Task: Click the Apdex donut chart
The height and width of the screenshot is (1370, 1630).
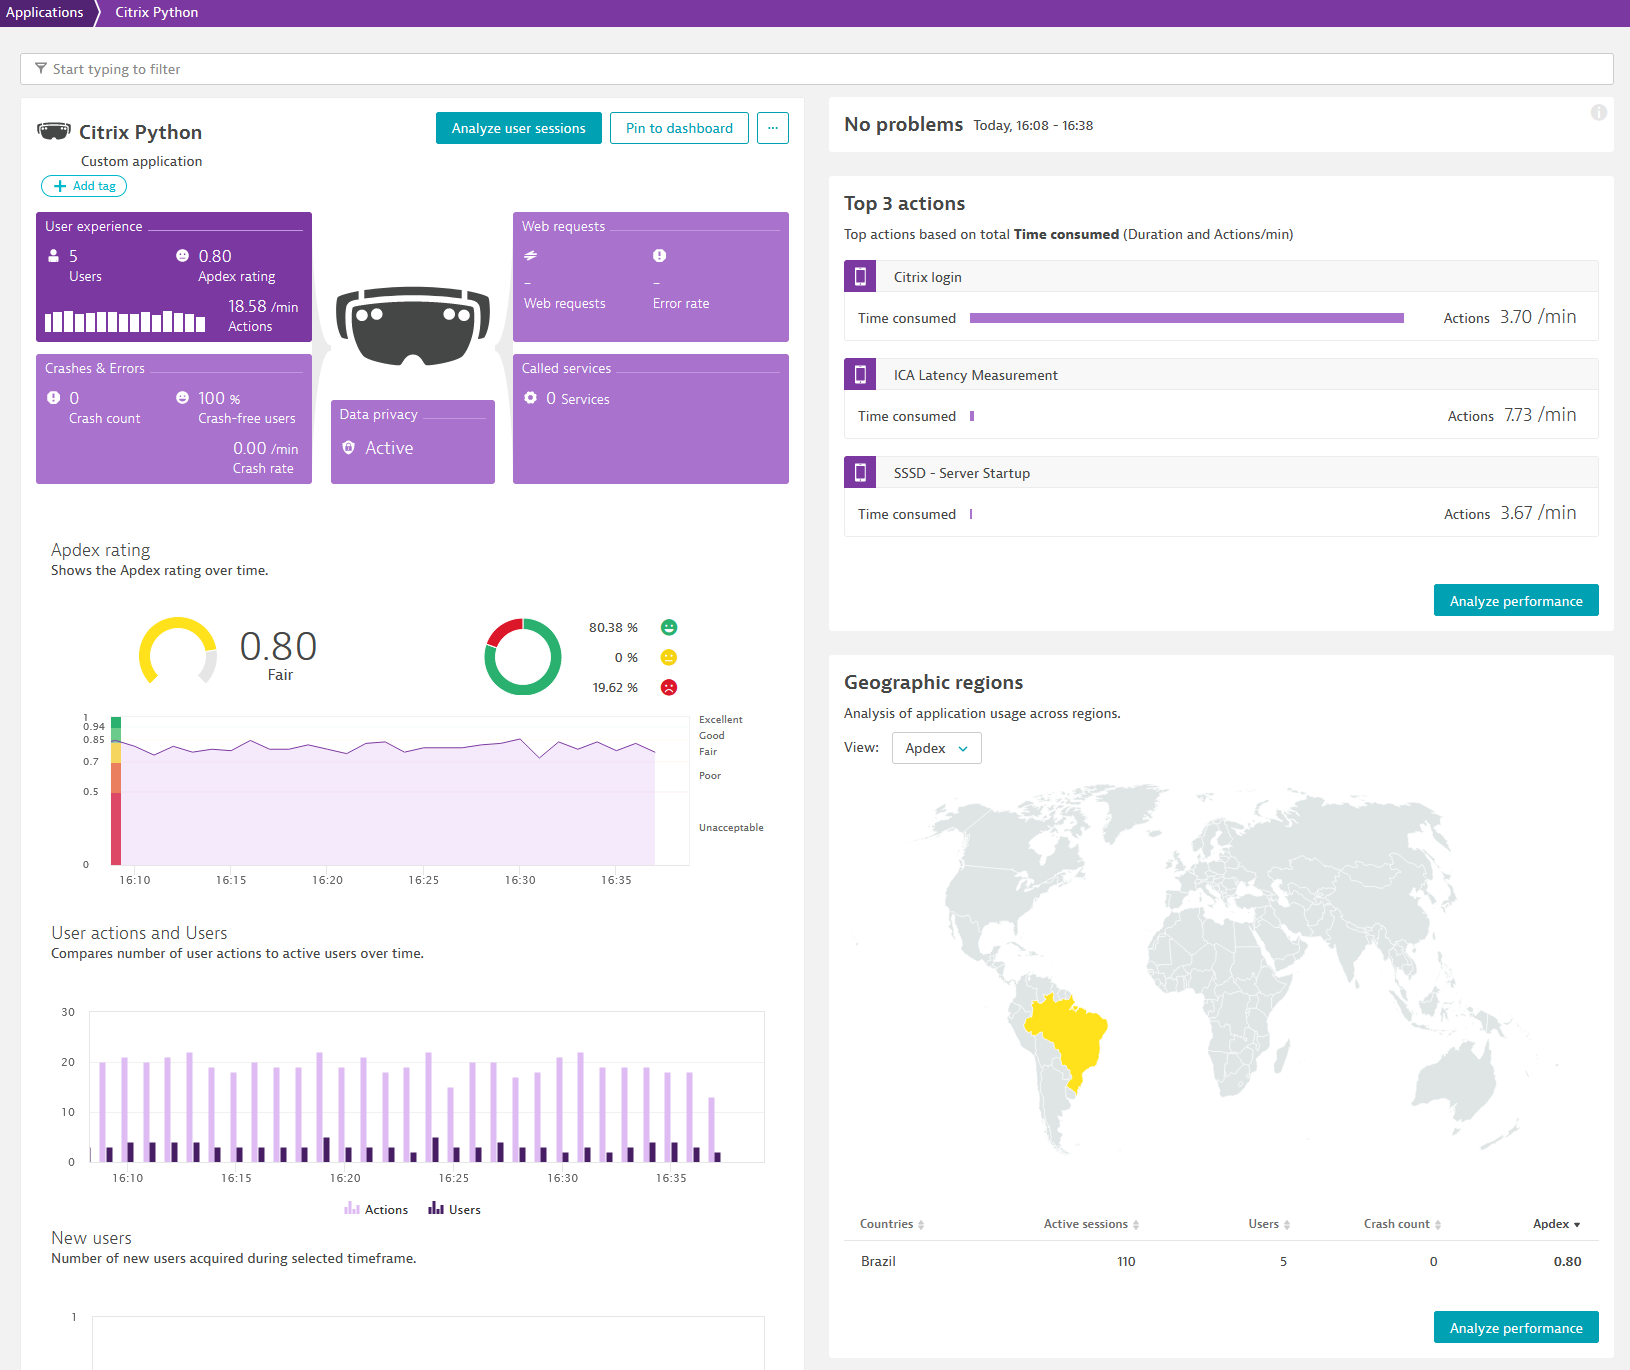Action: [523, 657]
